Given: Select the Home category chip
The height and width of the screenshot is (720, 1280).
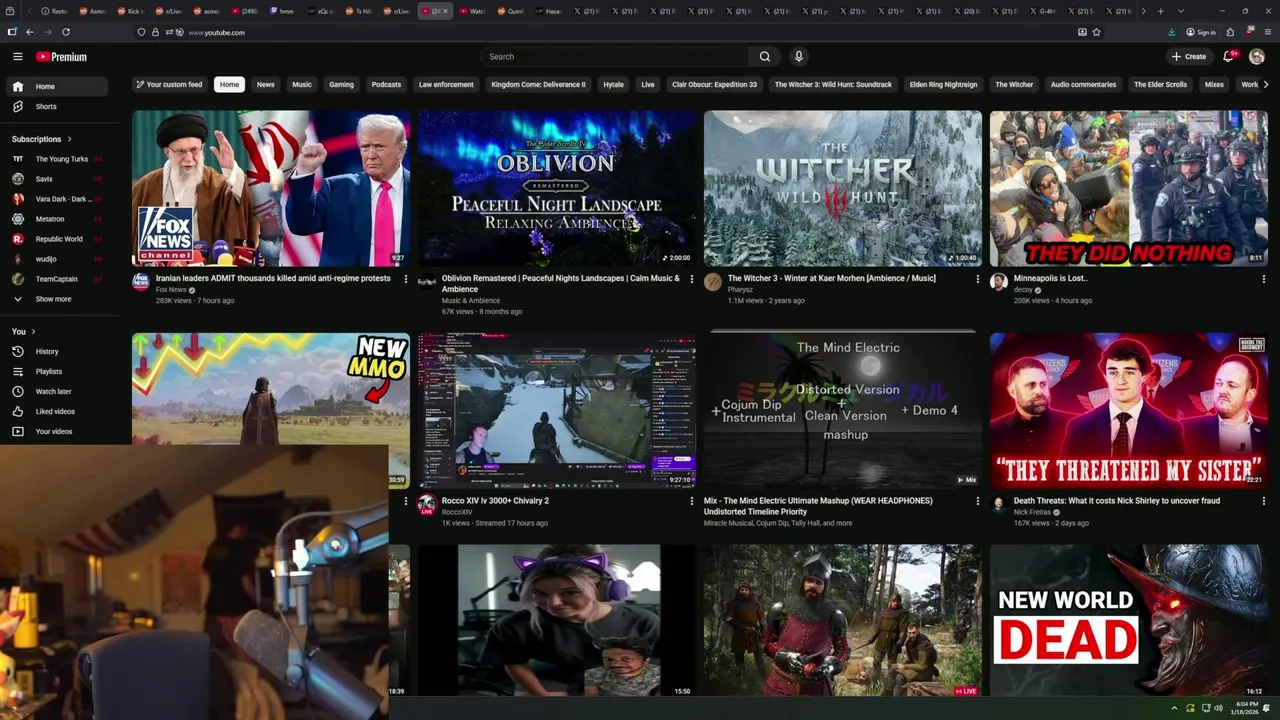Looking at the screenshot, I should (229, 85).
